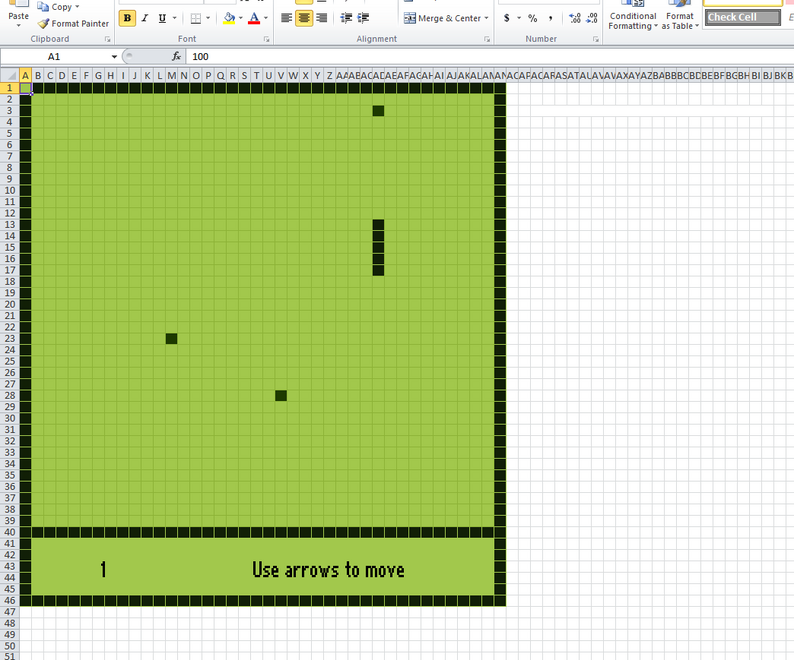The image size is (794, 660).
Task: Select cell A1
Action: click(25, 88)
